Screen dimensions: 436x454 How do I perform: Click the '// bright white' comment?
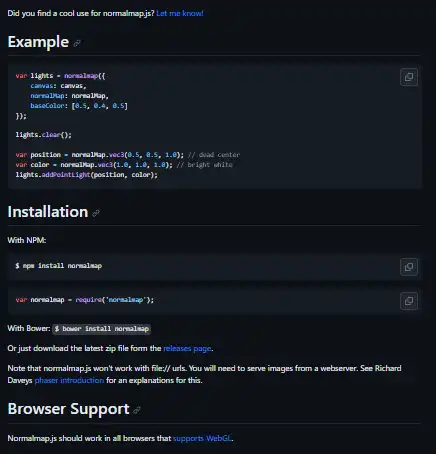[205, 165]
